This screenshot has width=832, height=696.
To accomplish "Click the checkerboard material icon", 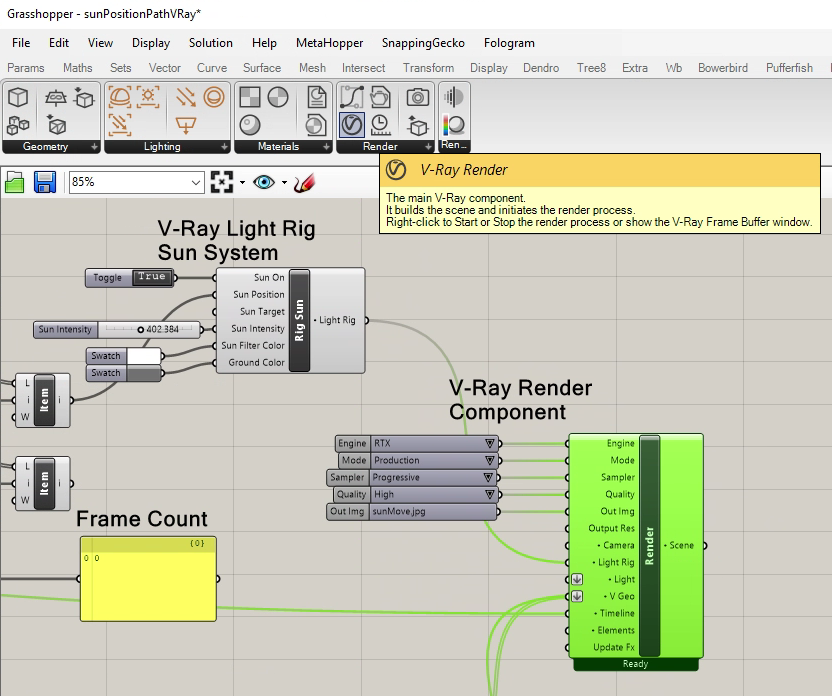I will click(250, 98).
